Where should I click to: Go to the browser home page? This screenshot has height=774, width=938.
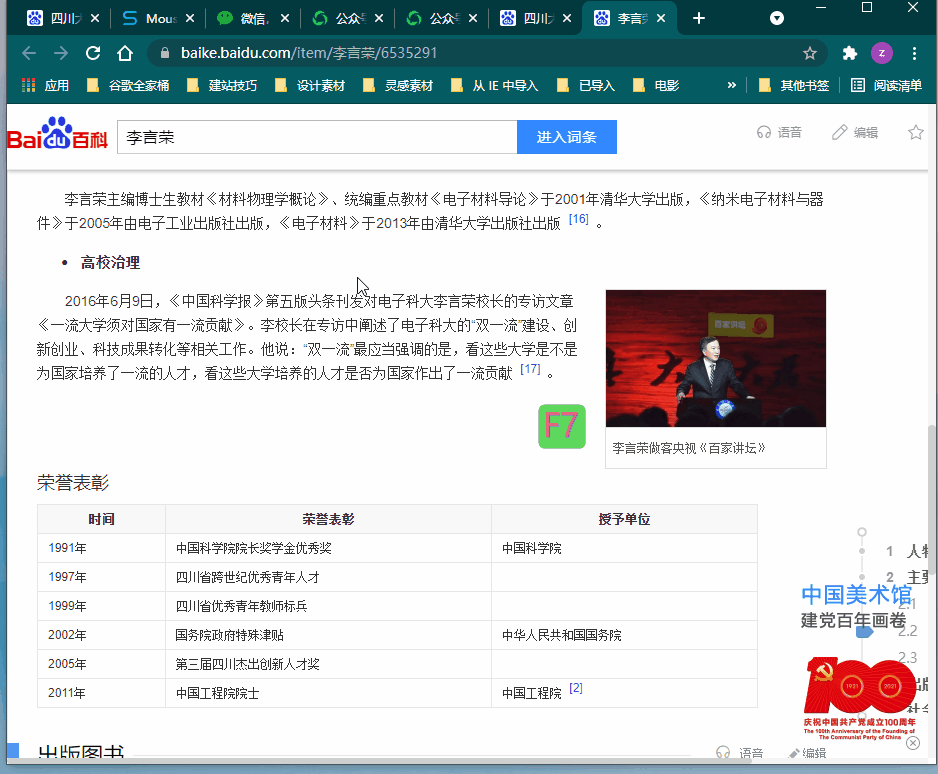125,53
